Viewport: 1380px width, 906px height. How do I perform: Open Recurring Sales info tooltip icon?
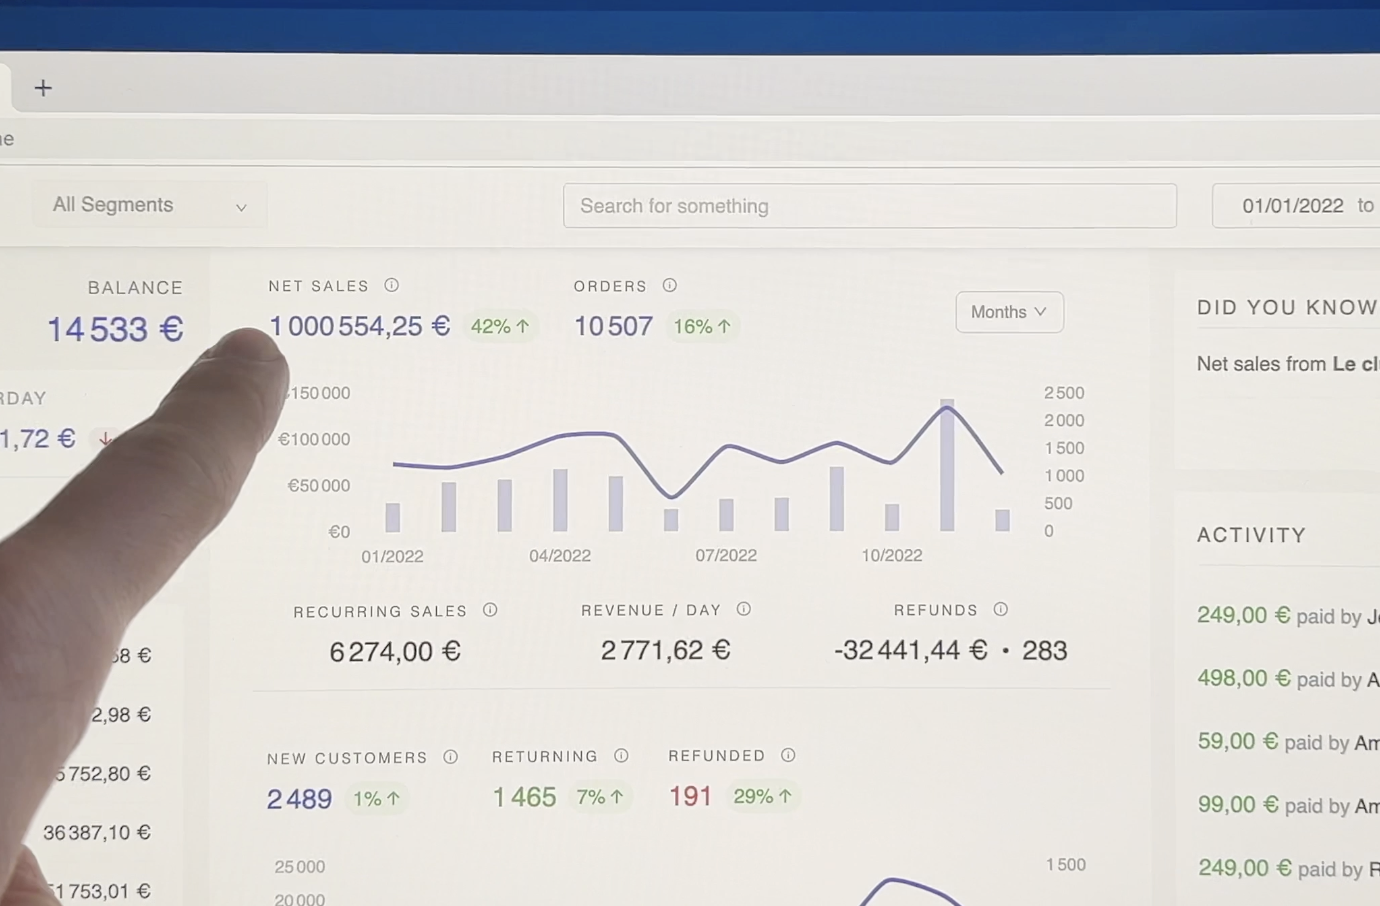pyautogui.click(x=490, y=610)
